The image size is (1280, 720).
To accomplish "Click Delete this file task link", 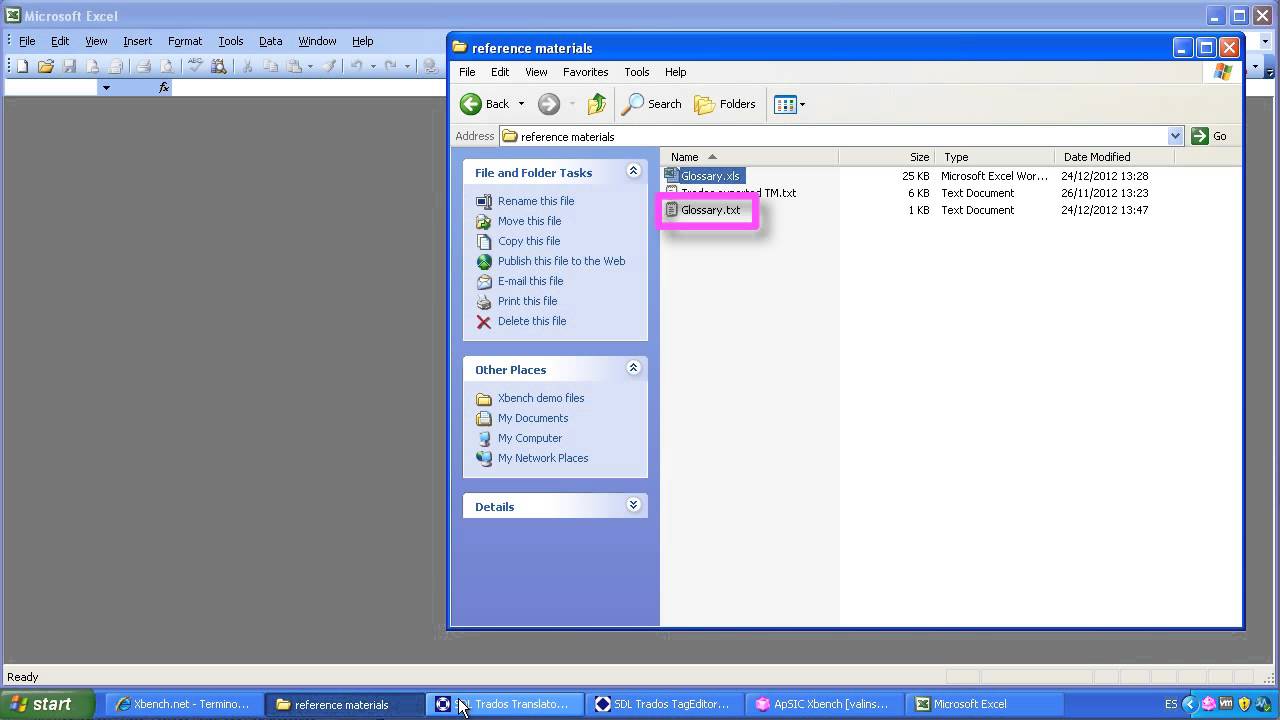I will pyautogui.click(x=532, y=321).
